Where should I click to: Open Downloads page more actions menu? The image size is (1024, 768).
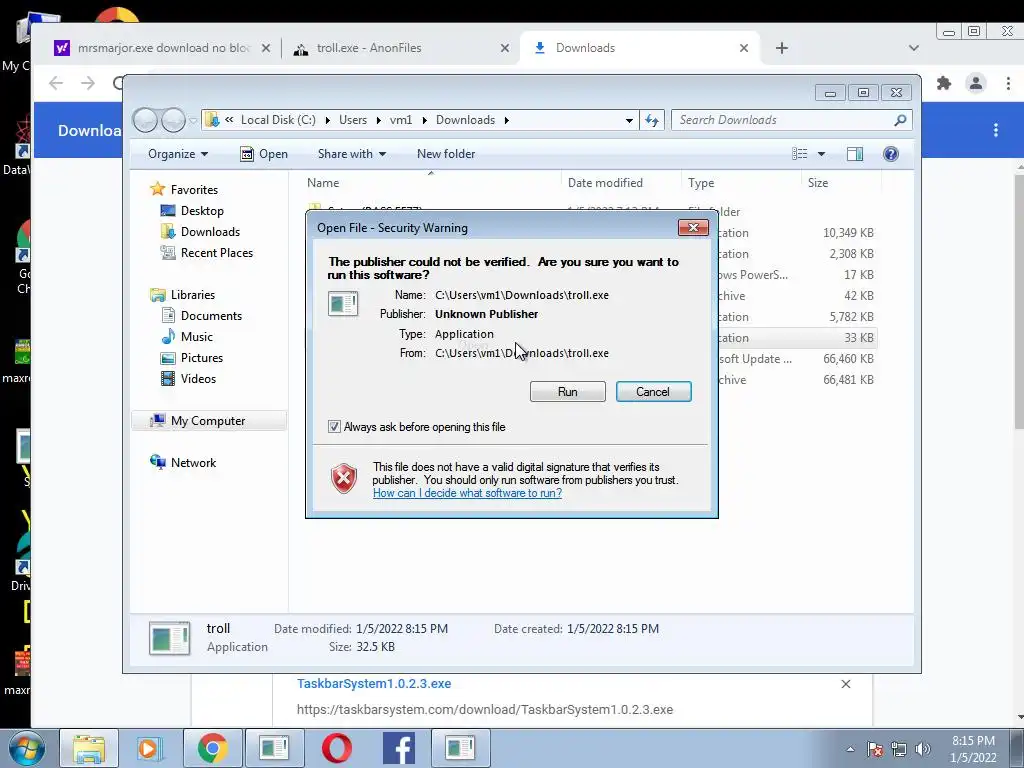[x=996, y=130]
